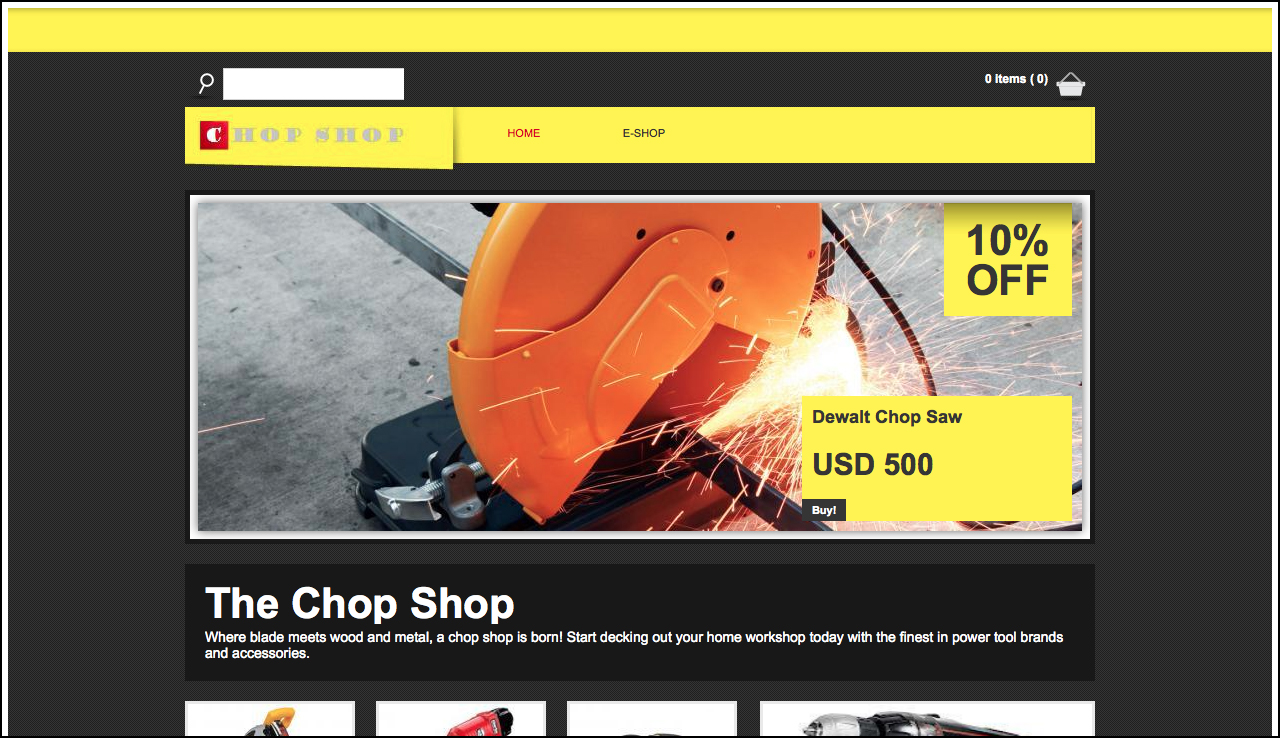1280x738 pixels.
Task: Open the red tool product thumbnail
Action: [461, 719]
